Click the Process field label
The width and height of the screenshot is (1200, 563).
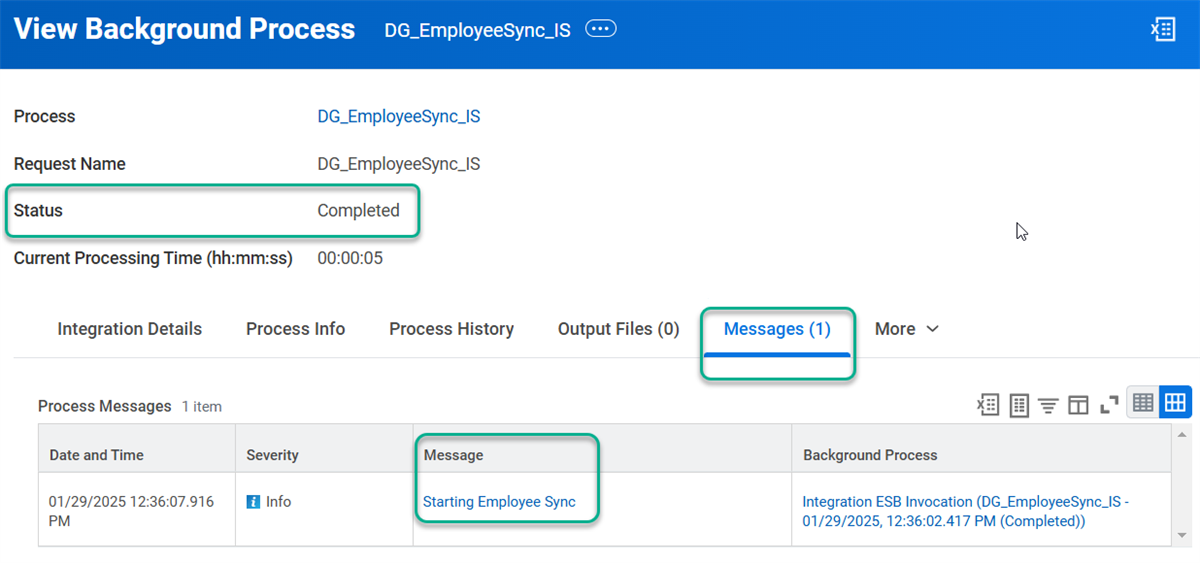(44, 116)
